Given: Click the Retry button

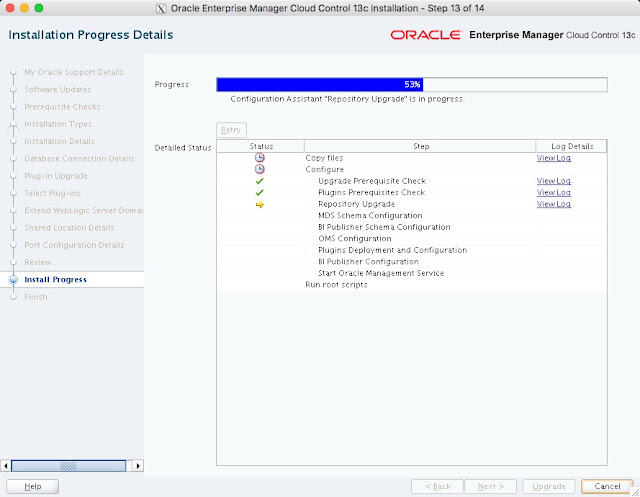Looking at the screenshot, I should (231, 130).
